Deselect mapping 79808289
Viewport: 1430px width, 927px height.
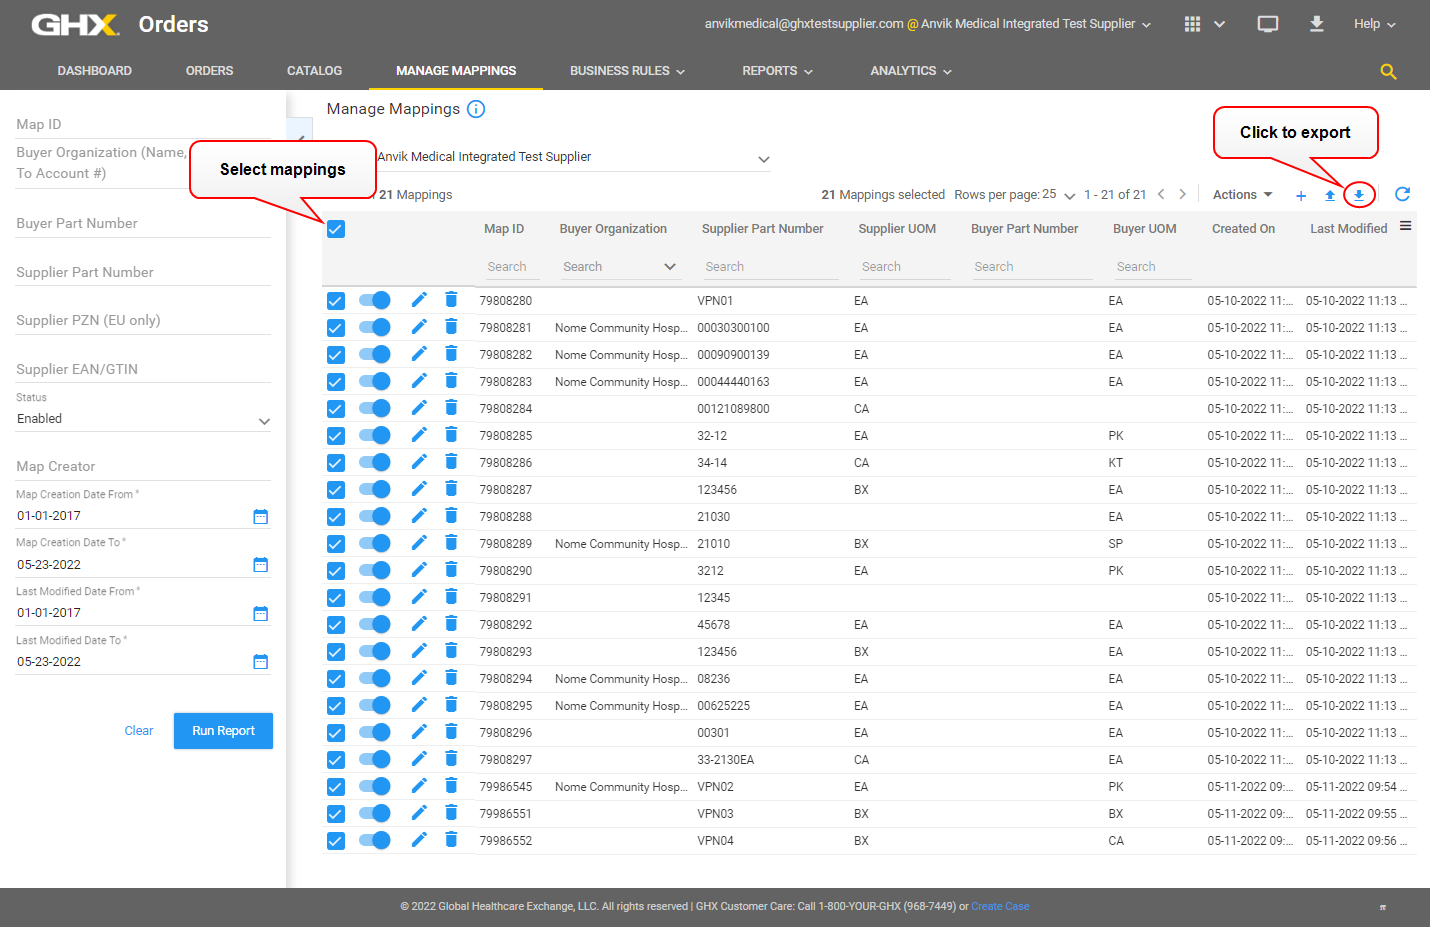(x=336, y=544)
